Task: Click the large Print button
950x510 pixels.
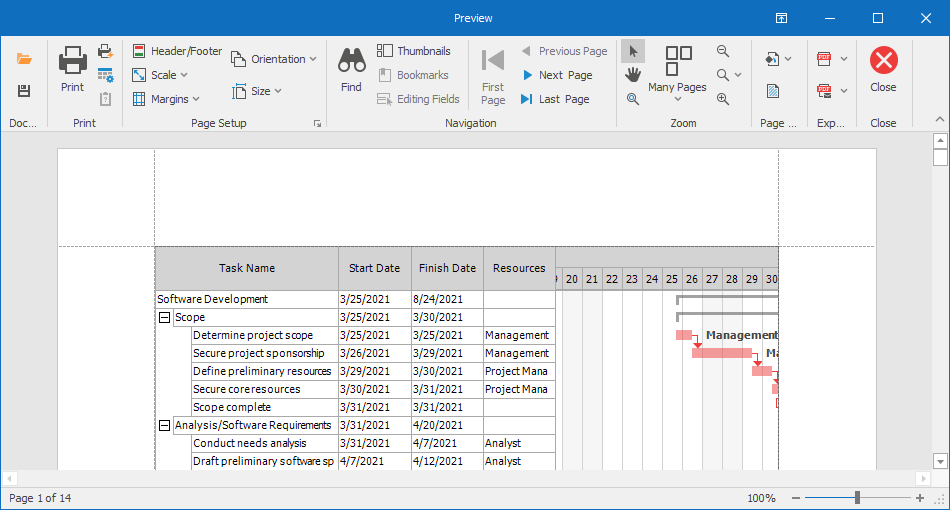Action: (x=73, y=70)
